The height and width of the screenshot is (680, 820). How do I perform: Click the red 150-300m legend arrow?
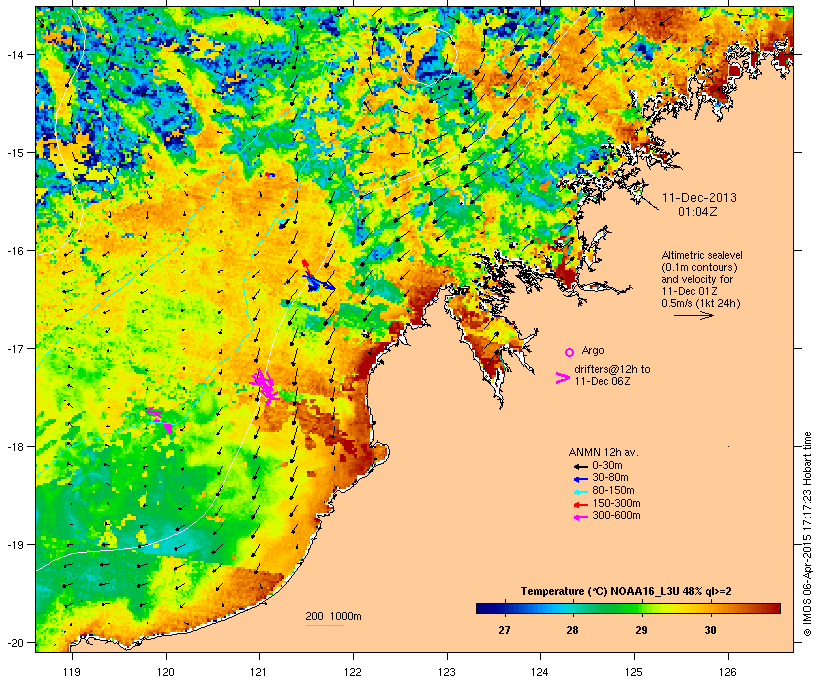[x=581, y=505]
